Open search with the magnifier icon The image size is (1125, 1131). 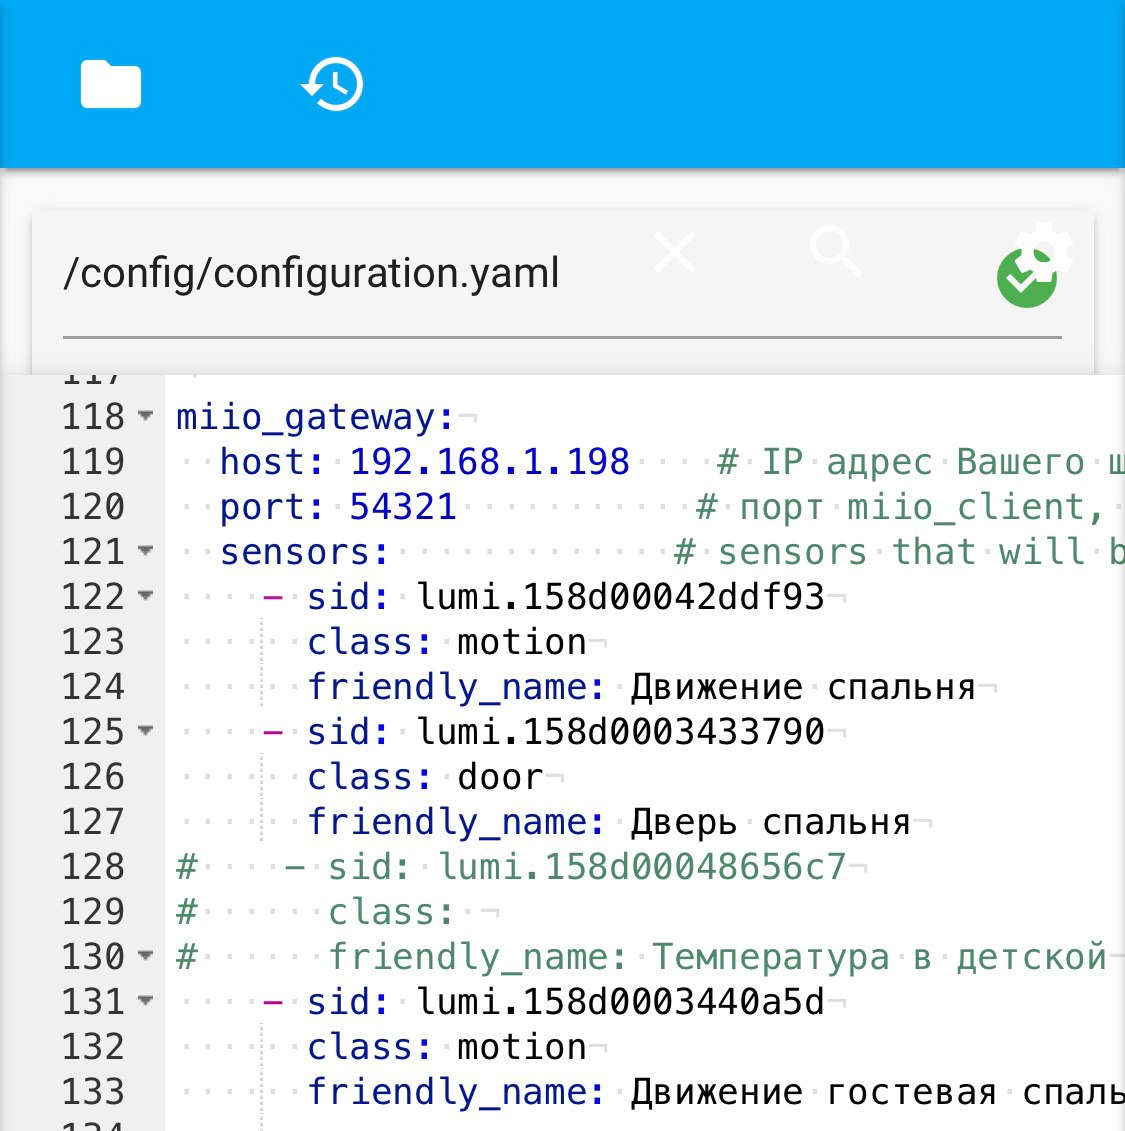coord(835,251)
